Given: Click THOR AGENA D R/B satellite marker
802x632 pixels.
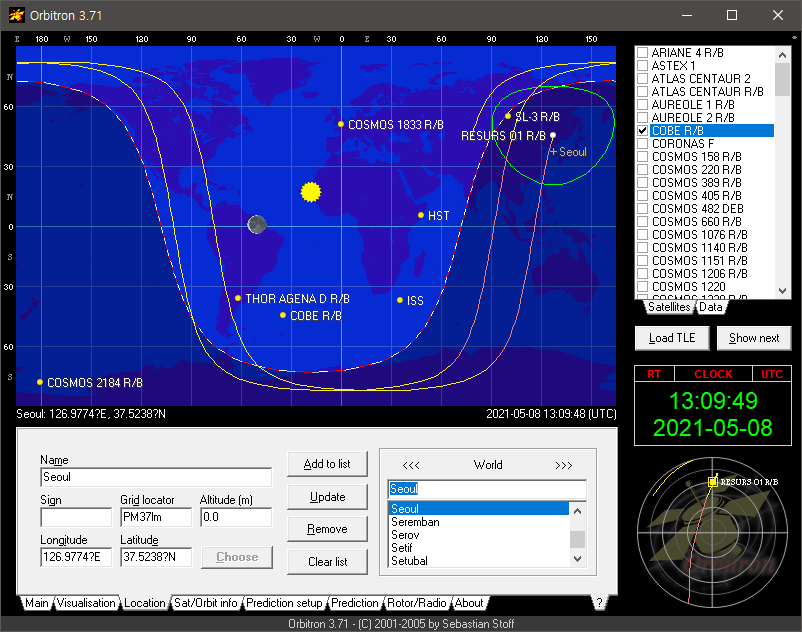Looking at the screenshot, I should pos(238,298).
